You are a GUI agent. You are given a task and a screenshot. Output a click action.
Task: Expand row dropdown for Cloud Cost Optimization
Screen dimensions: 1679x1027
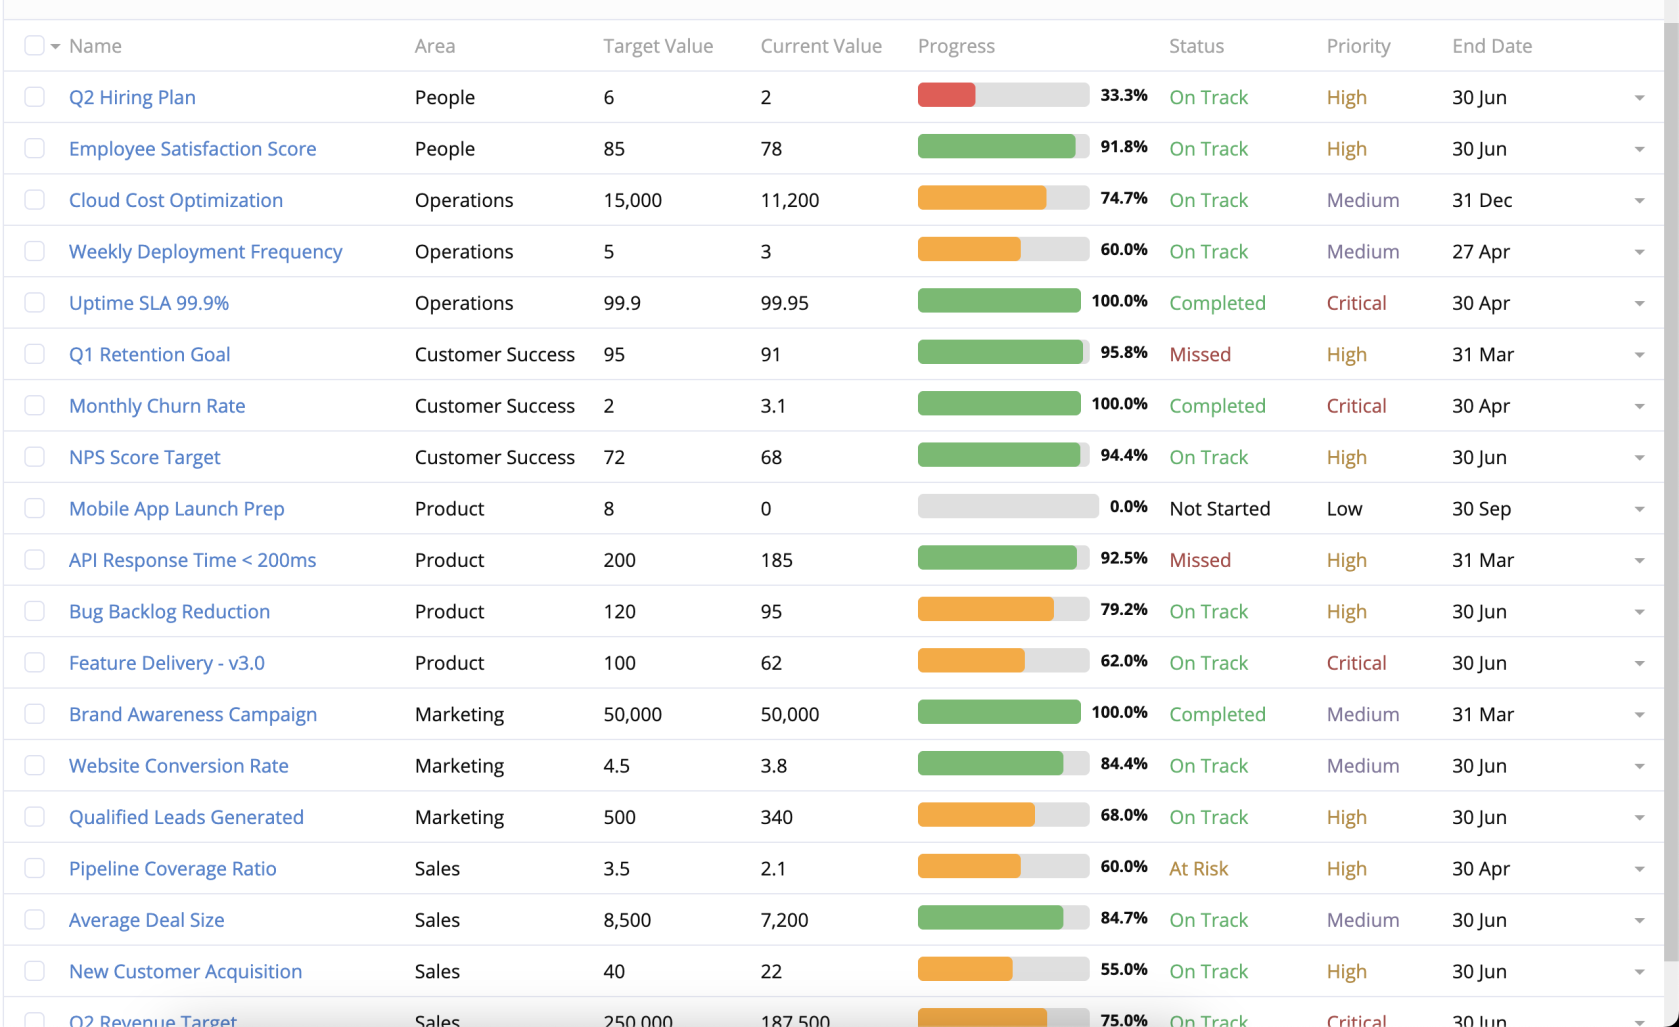coord(1639,201)
